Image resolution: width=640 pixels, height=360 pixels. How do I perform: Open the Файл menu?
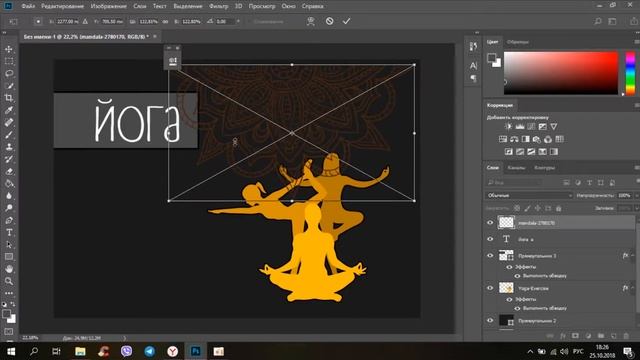coord(28,6)
